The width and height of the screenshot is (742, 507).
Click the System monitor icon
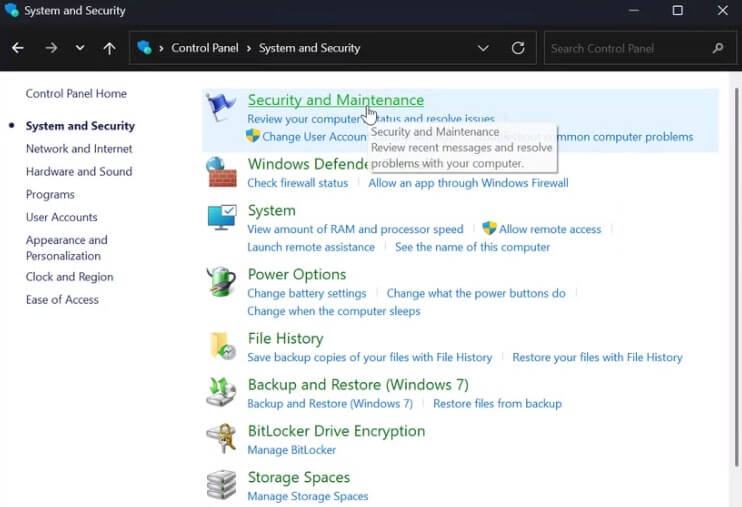click(221, 218)
